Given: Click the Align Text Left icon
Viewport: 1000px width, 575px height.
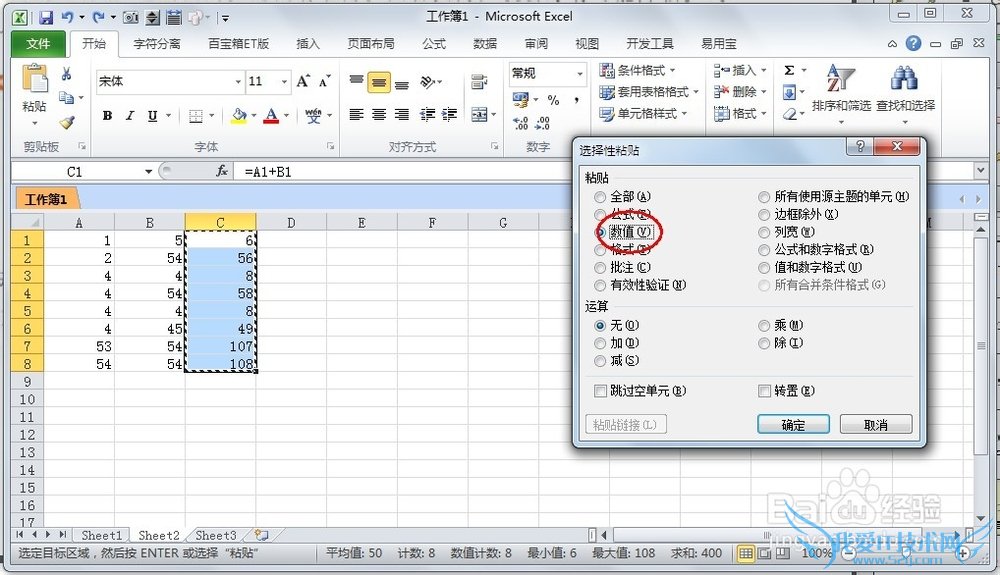Looking at the screenshot, I should [x=357, y=115].
